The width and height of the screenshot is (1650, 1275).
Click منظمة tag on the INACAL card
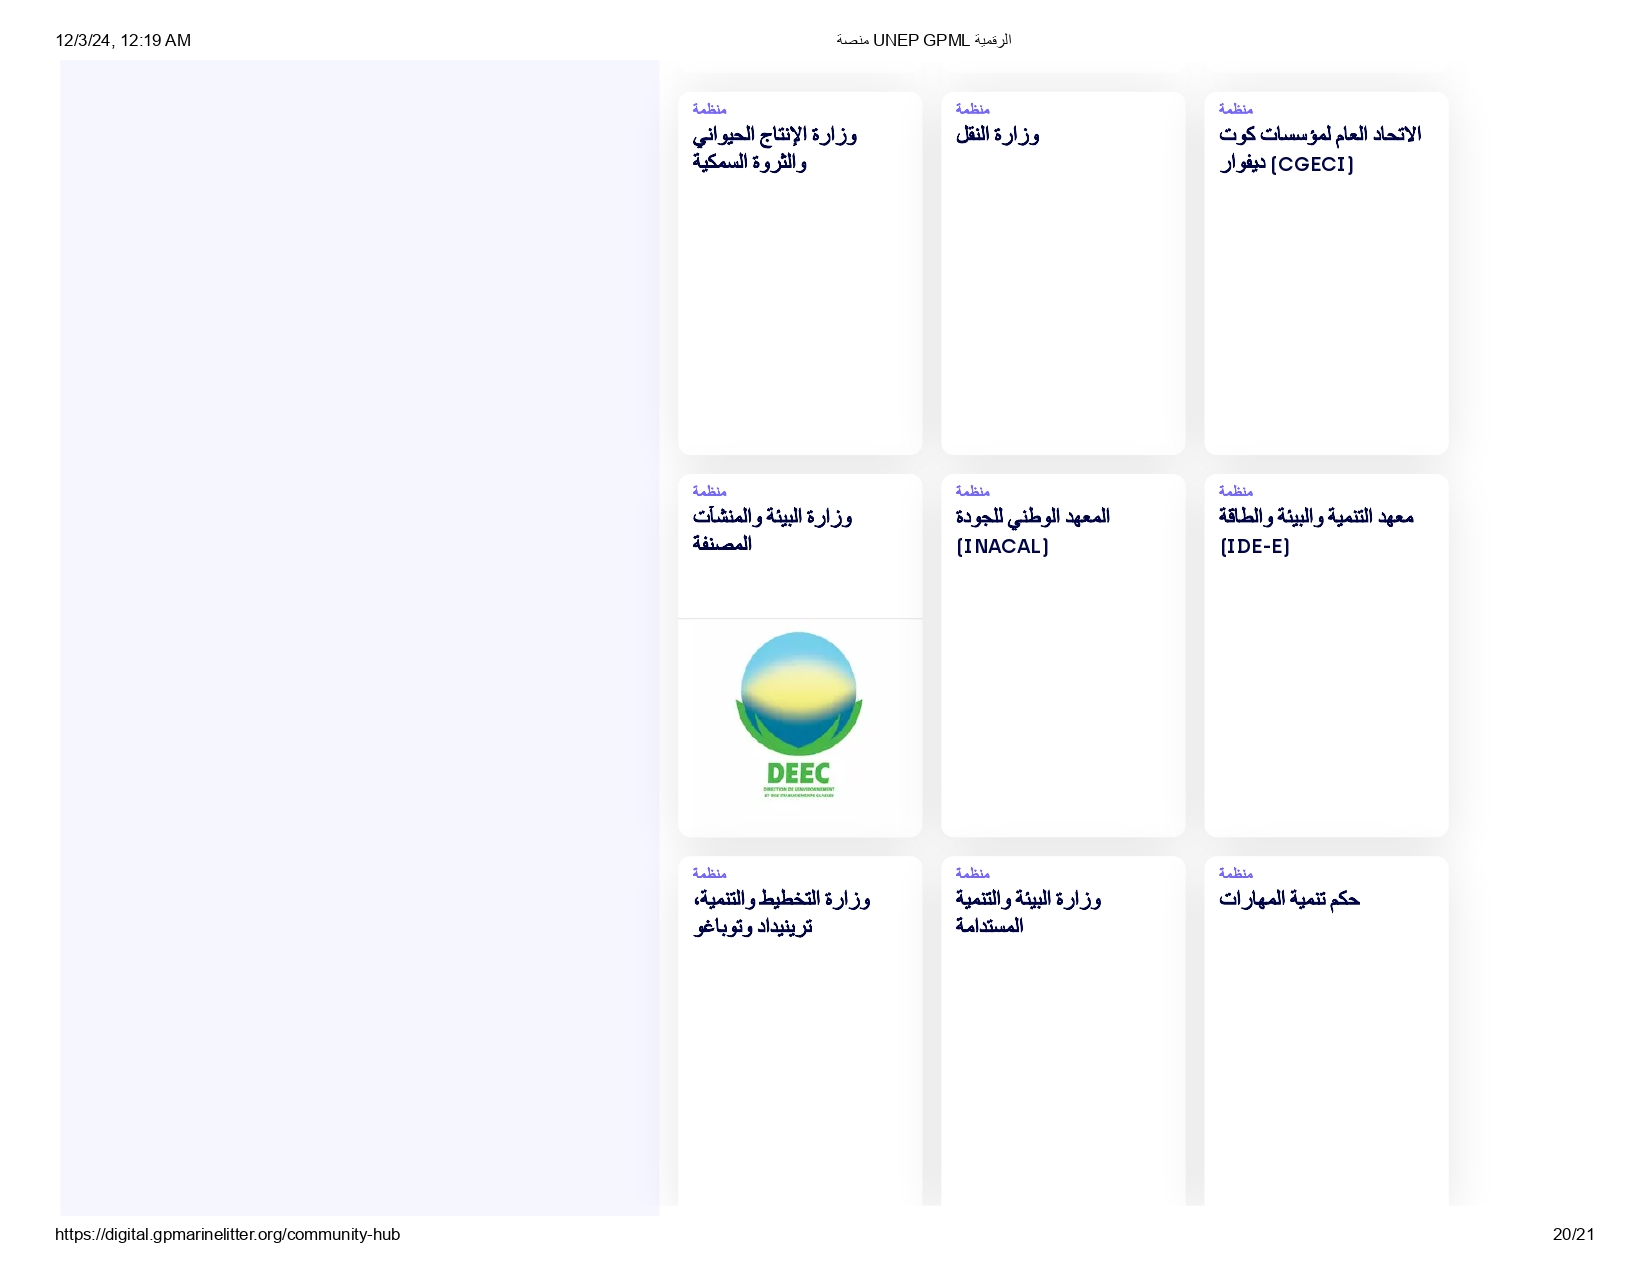pyautogui.click(x=972, y=491)
